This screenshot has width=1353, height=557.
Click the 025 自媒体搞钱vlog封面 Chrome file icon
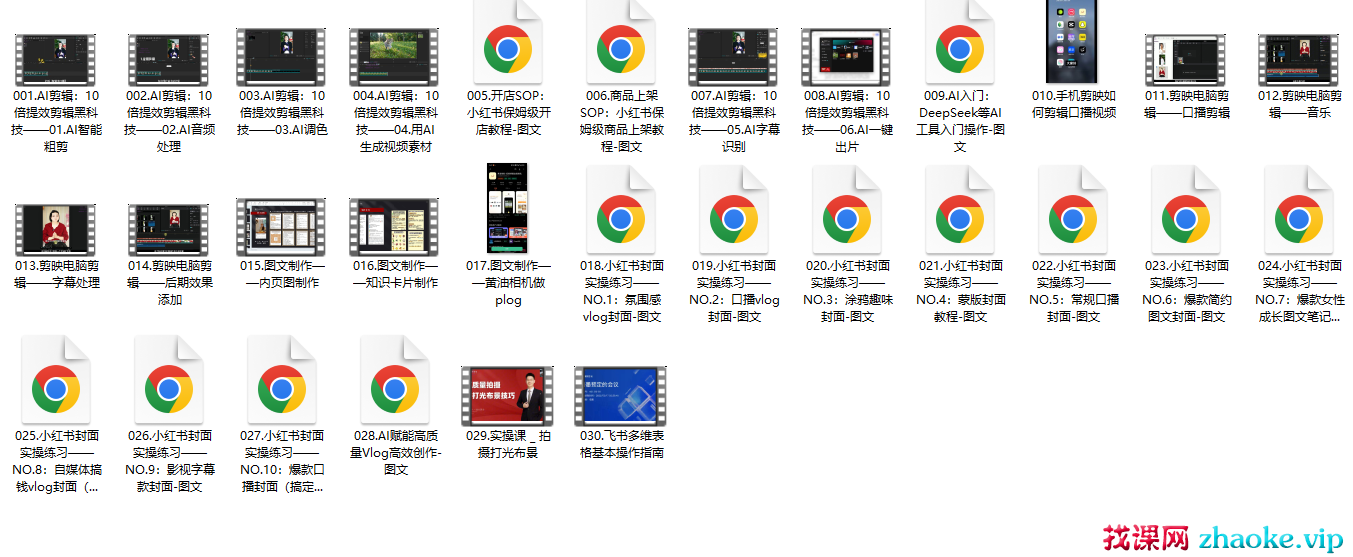(56, 387)
